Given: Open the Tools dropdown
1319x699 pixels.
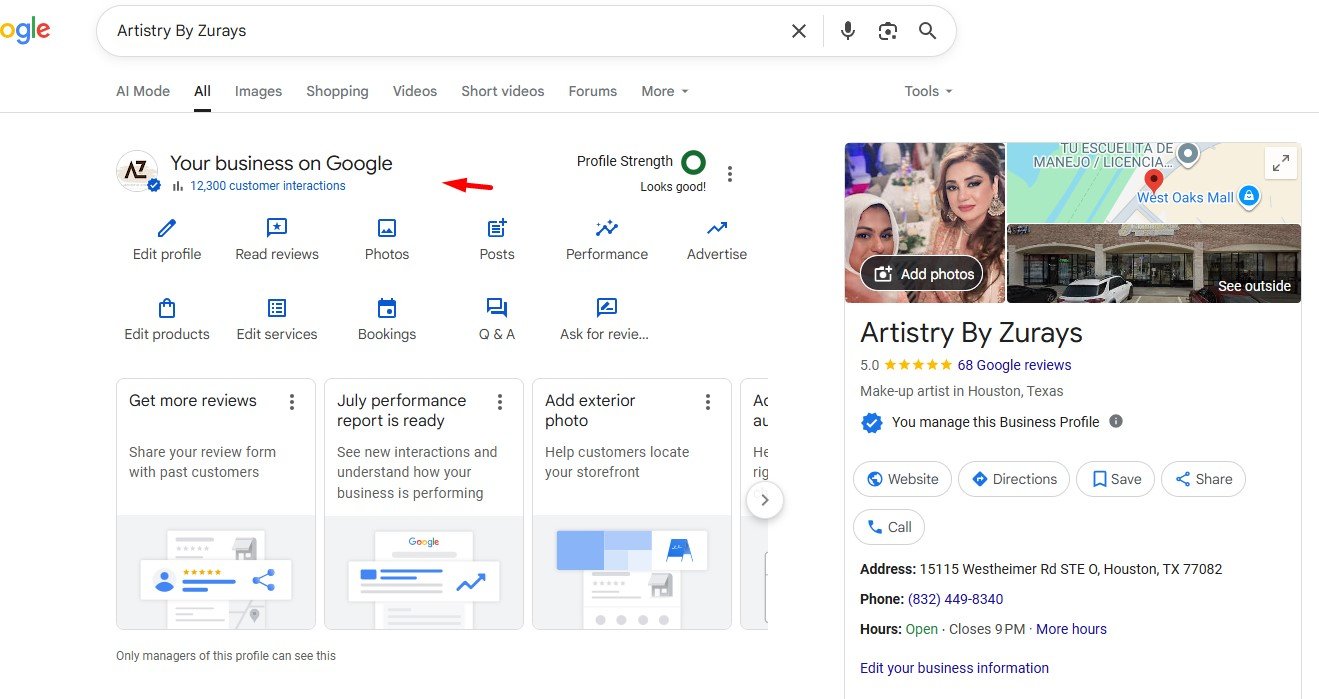Looking at the screenshot, I should [928, 91].
